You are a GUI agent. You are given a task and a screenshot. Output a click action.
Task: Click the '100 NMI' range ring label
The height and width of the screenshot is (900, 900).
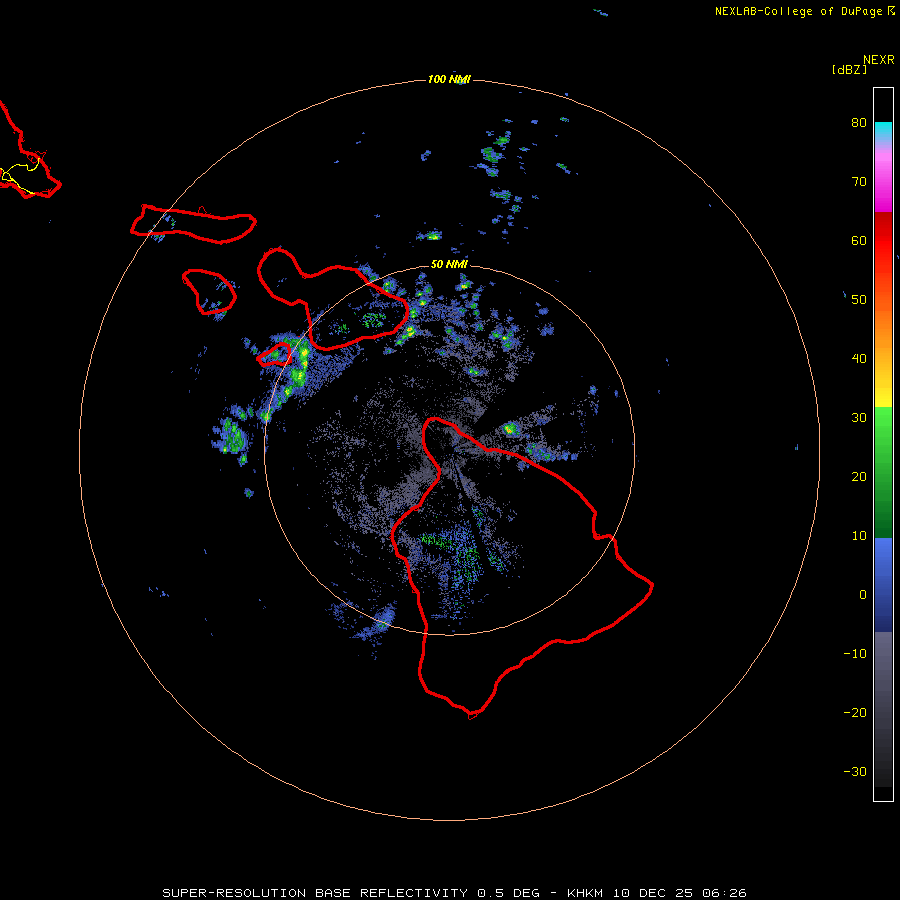[x=449, y=79]
